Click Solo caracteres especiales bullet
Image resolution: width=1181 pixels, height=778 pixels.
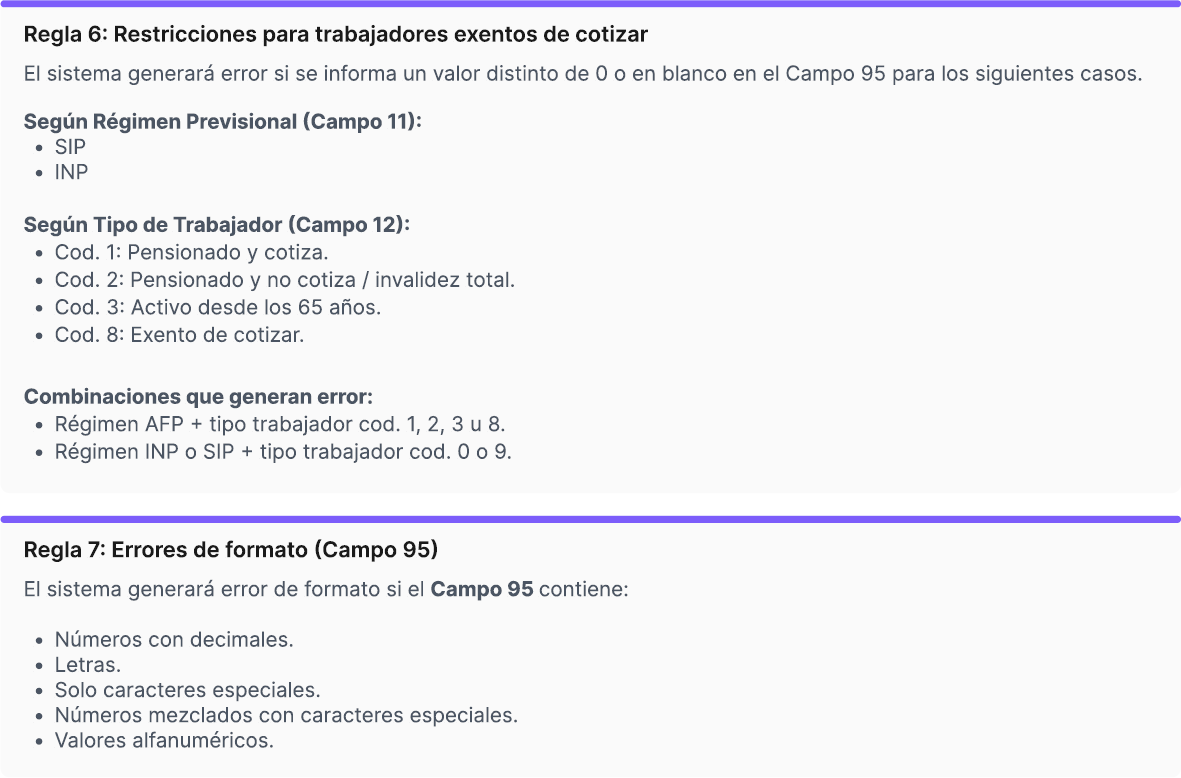[188, 691]
